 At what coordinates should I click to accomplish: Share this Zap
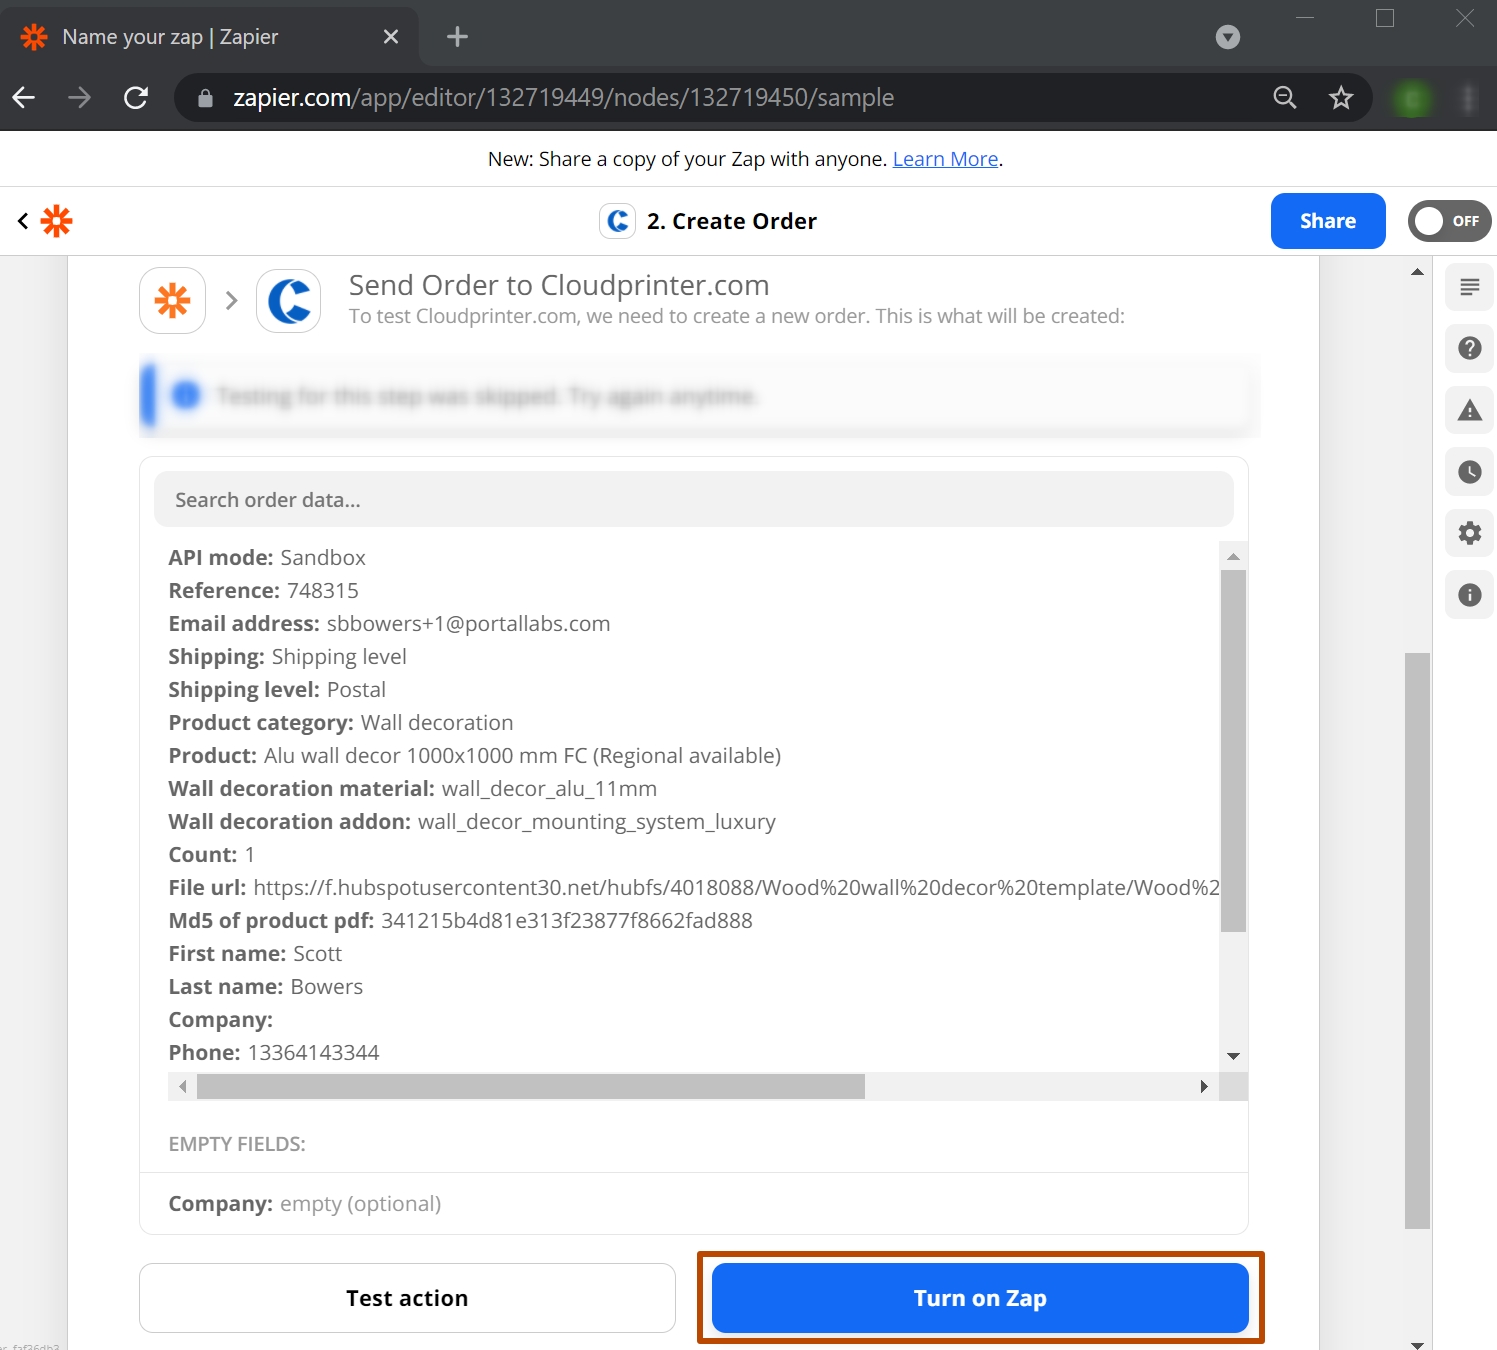click(x=1328, y=221)
